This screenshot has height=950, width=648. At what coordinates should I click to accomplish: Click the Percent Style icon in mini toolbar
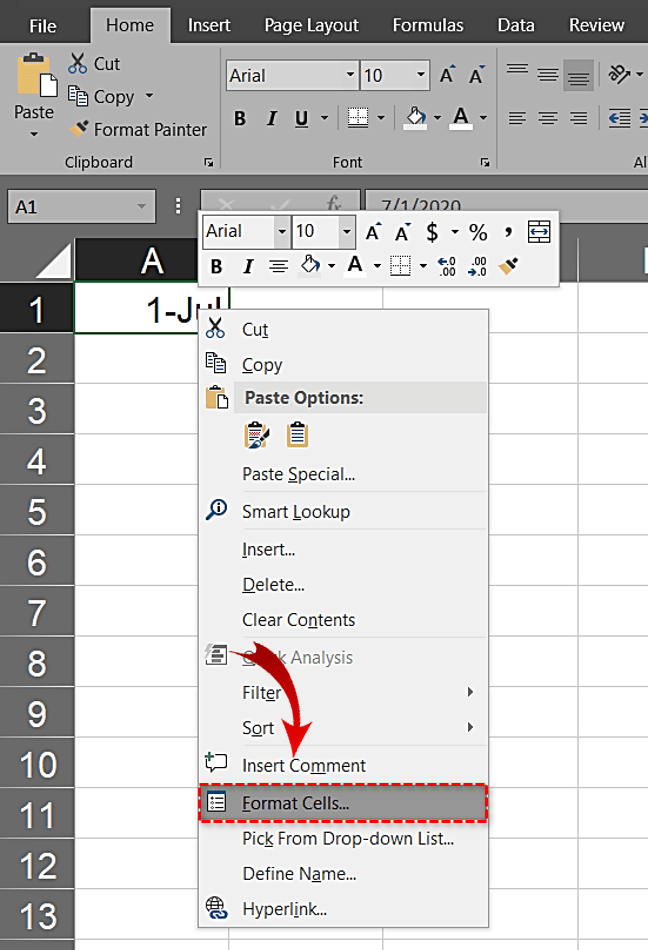click(478, 232)
